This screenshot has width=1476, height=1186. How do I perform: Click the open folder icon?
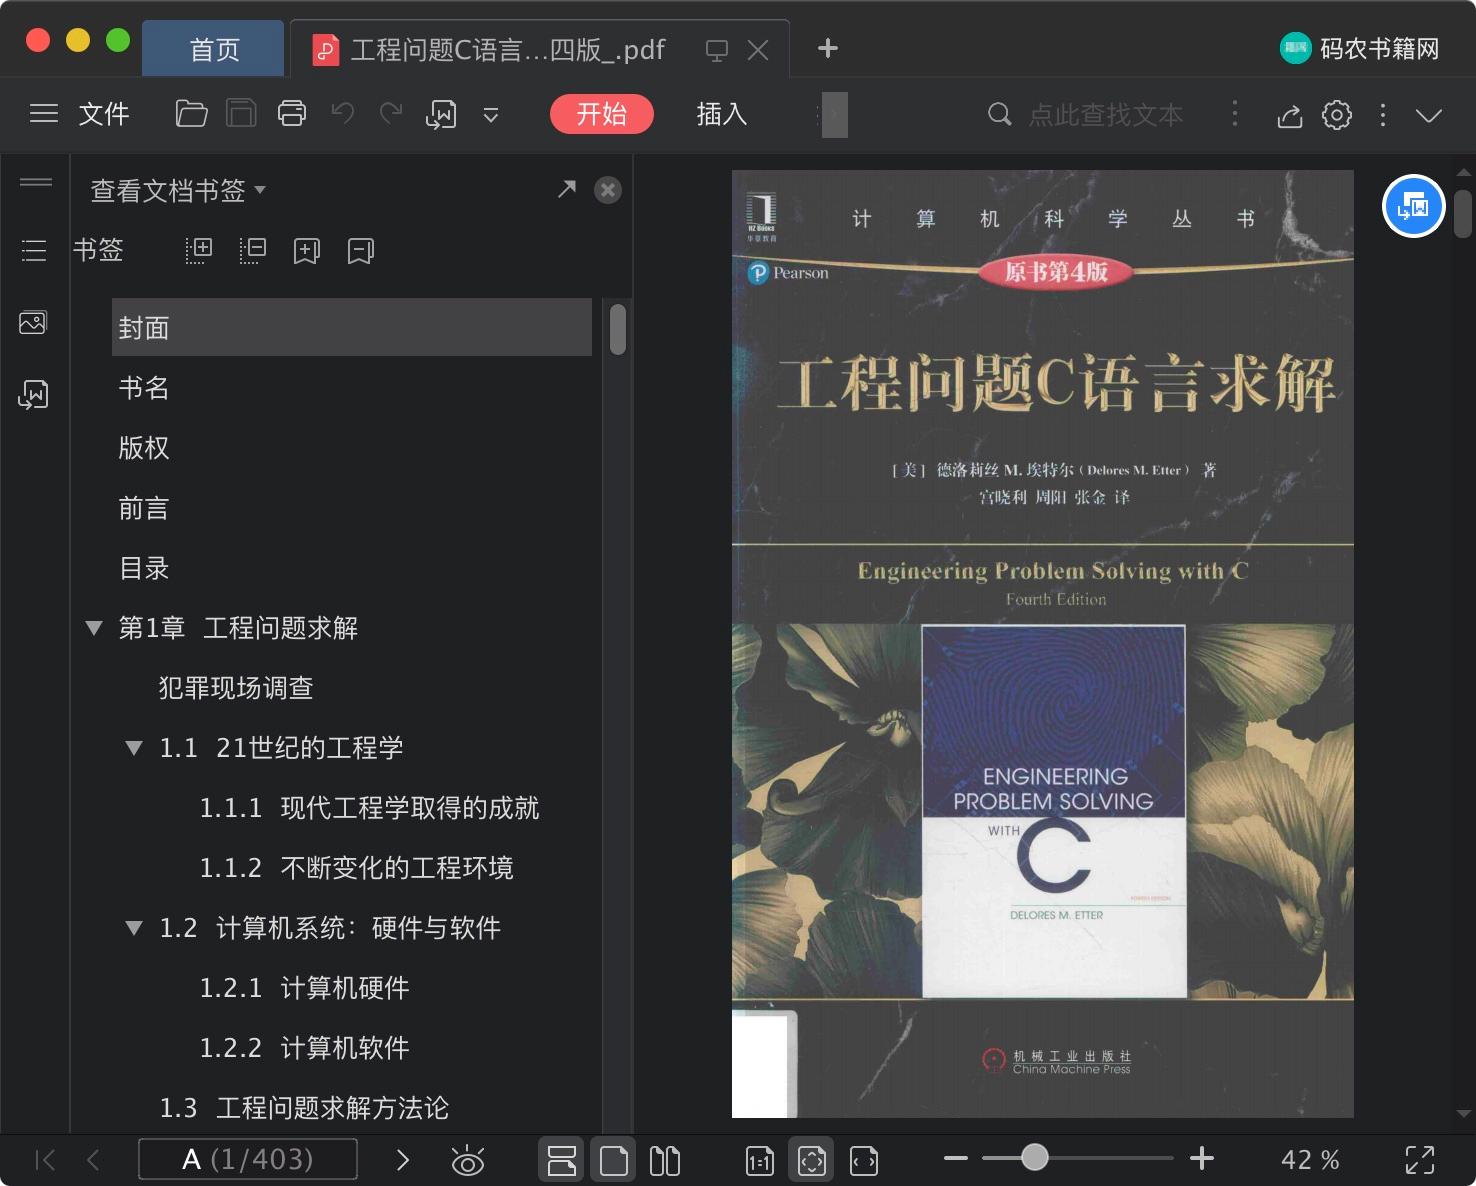point(191,114)
